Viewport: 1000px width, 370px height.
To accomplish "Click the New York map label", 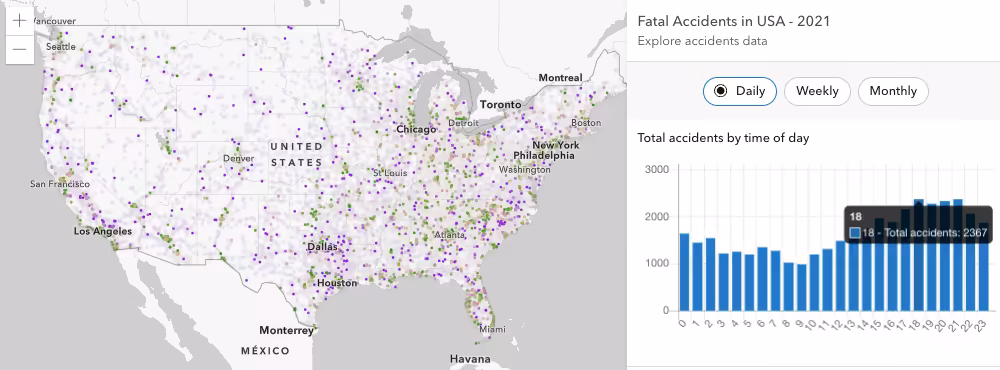I will [556, 145].
